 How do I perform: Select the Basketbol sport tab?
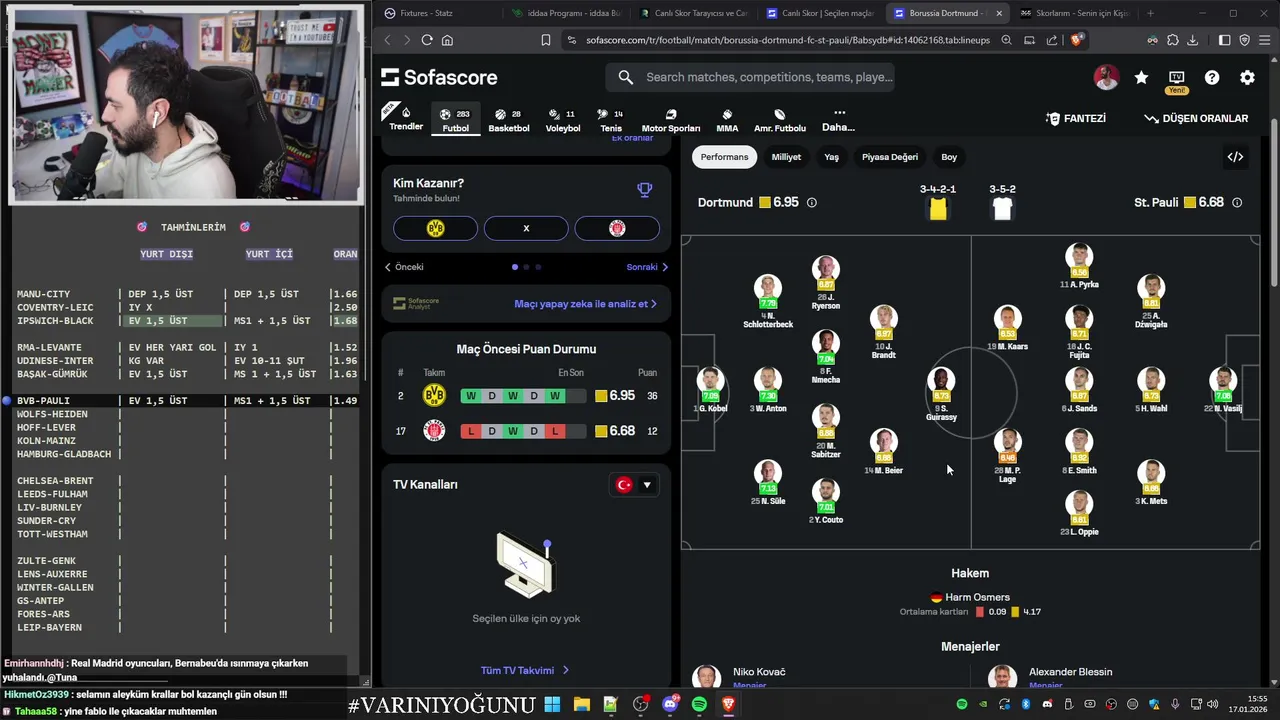508,120
